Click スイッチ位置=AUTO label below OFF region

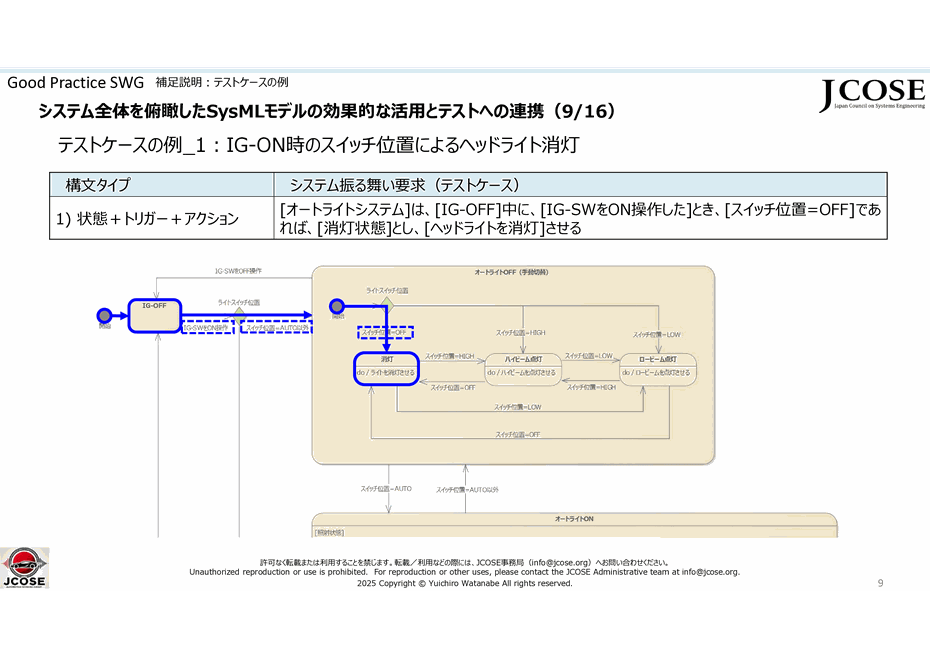coord(386,489)
